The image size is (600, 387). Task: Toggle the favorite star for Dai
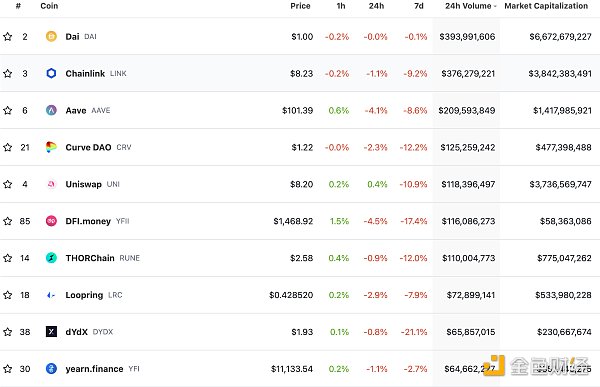[8, 36]
